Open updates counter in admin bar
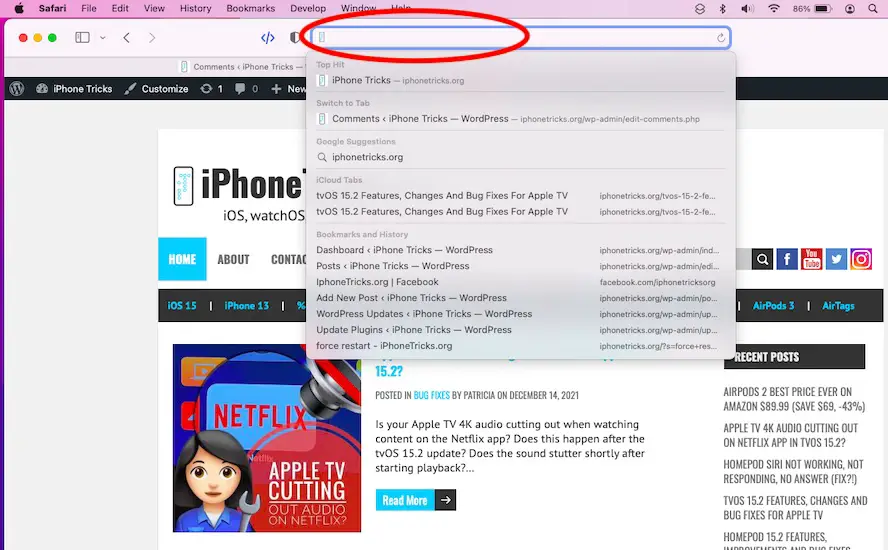This screenshot has width=888, height=550. coord(211,89)
